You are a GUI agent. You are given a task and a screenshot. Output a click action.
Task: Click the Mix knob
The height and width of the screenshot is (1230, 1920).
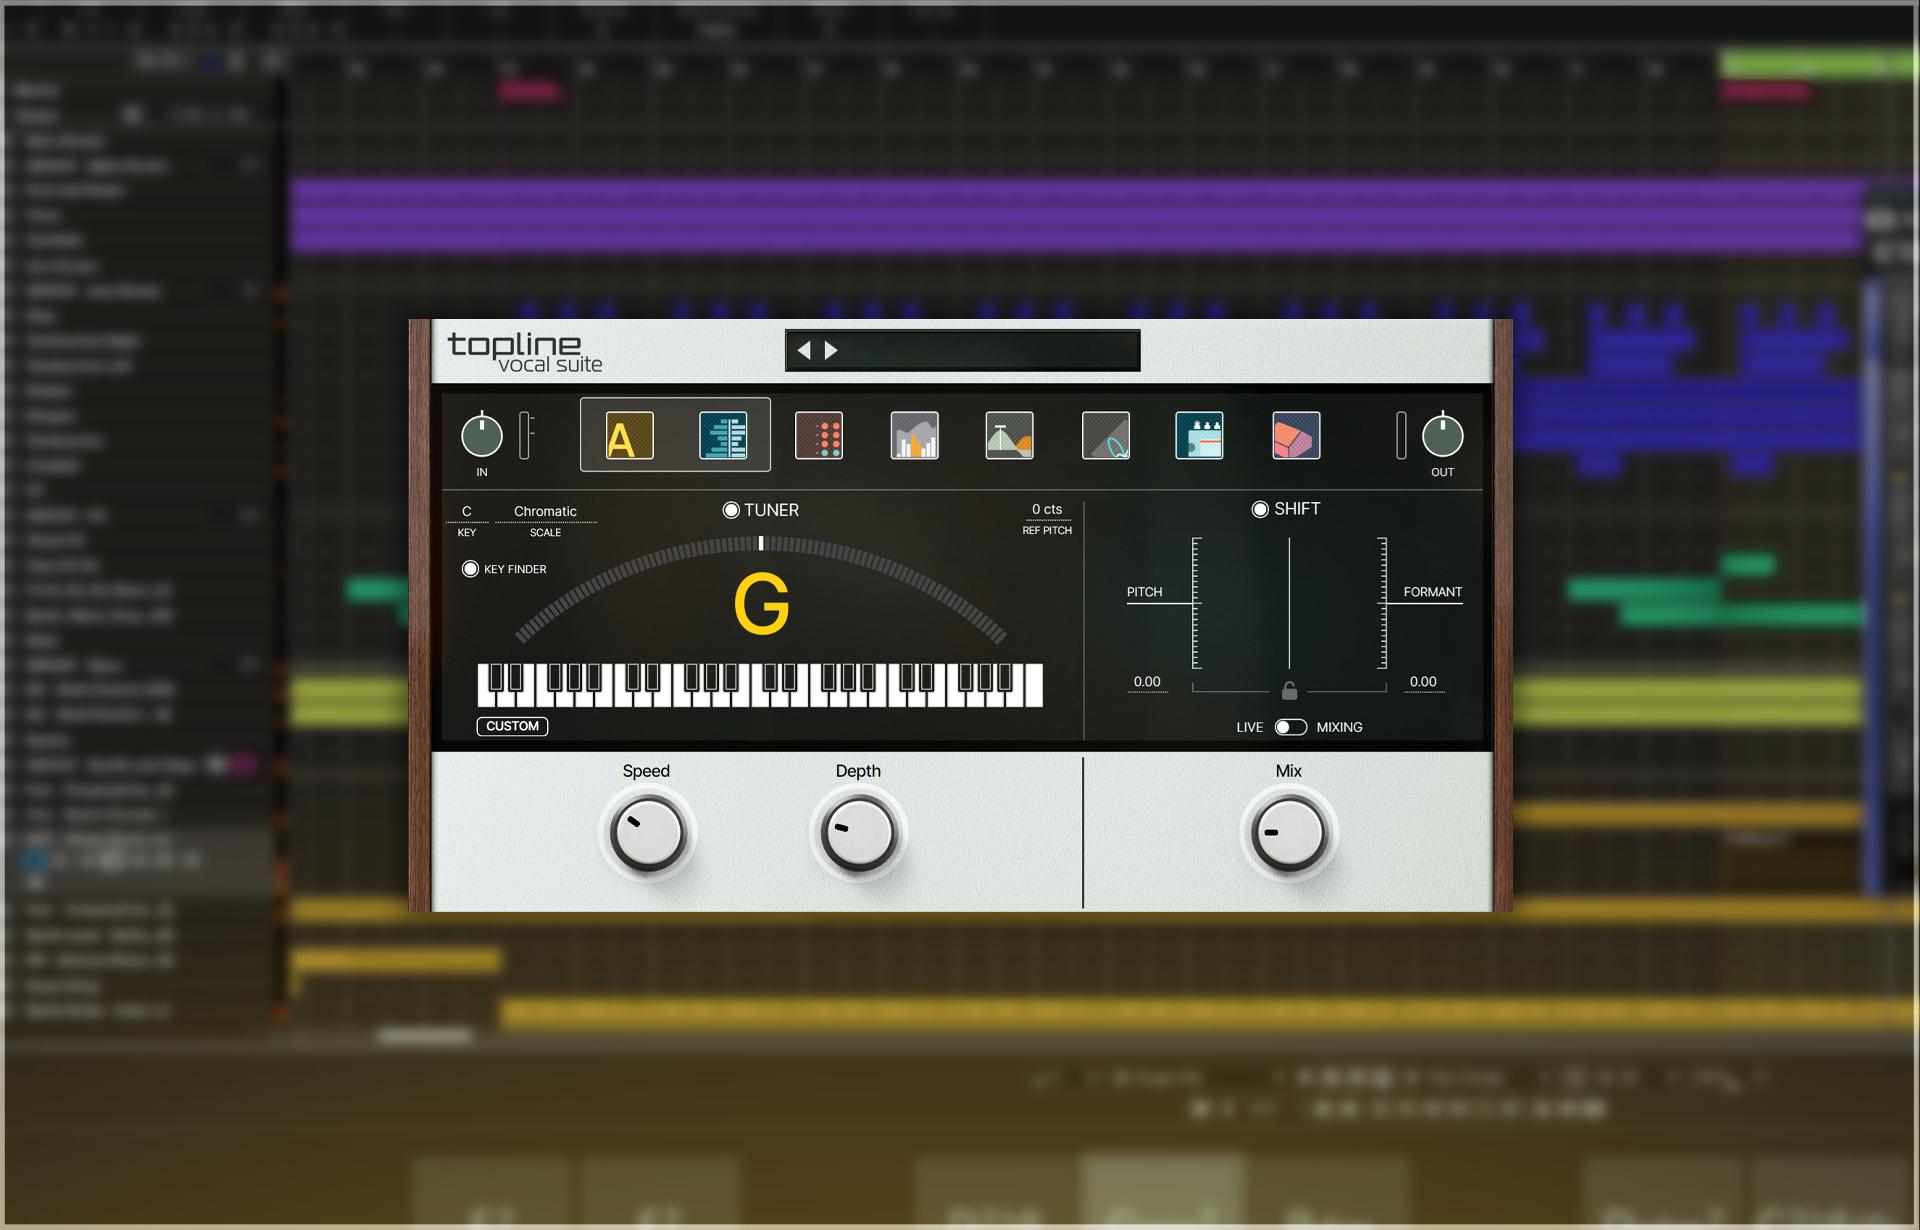tap(1289, 833)
